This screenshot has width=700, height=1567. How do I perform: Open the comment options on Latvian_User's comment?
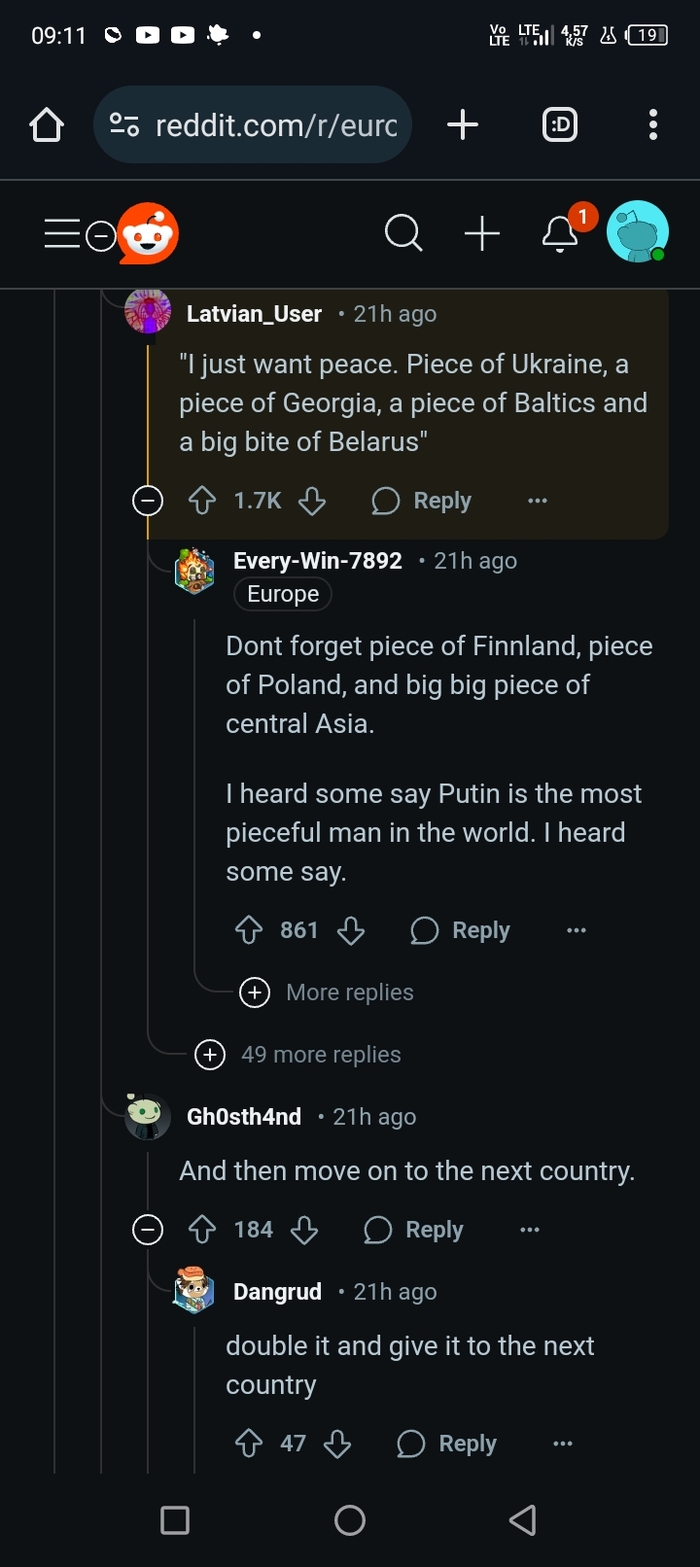[x=537, y=500]
